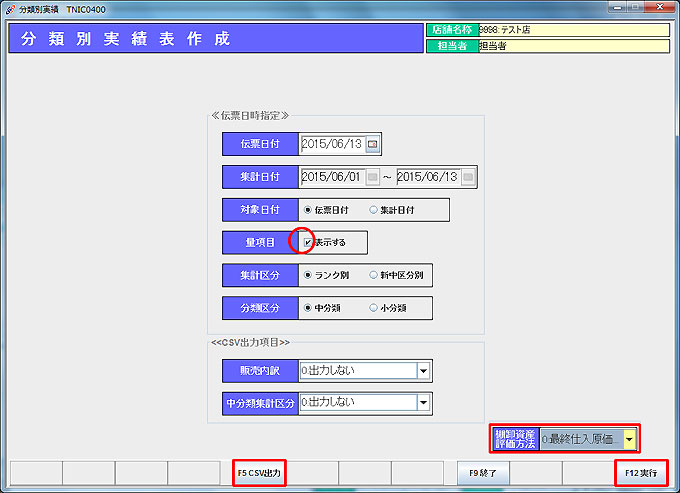The height and width of the screenshot is (493, 680).
Task: Close the 分類別実績 window
Action: click(660, 7)
